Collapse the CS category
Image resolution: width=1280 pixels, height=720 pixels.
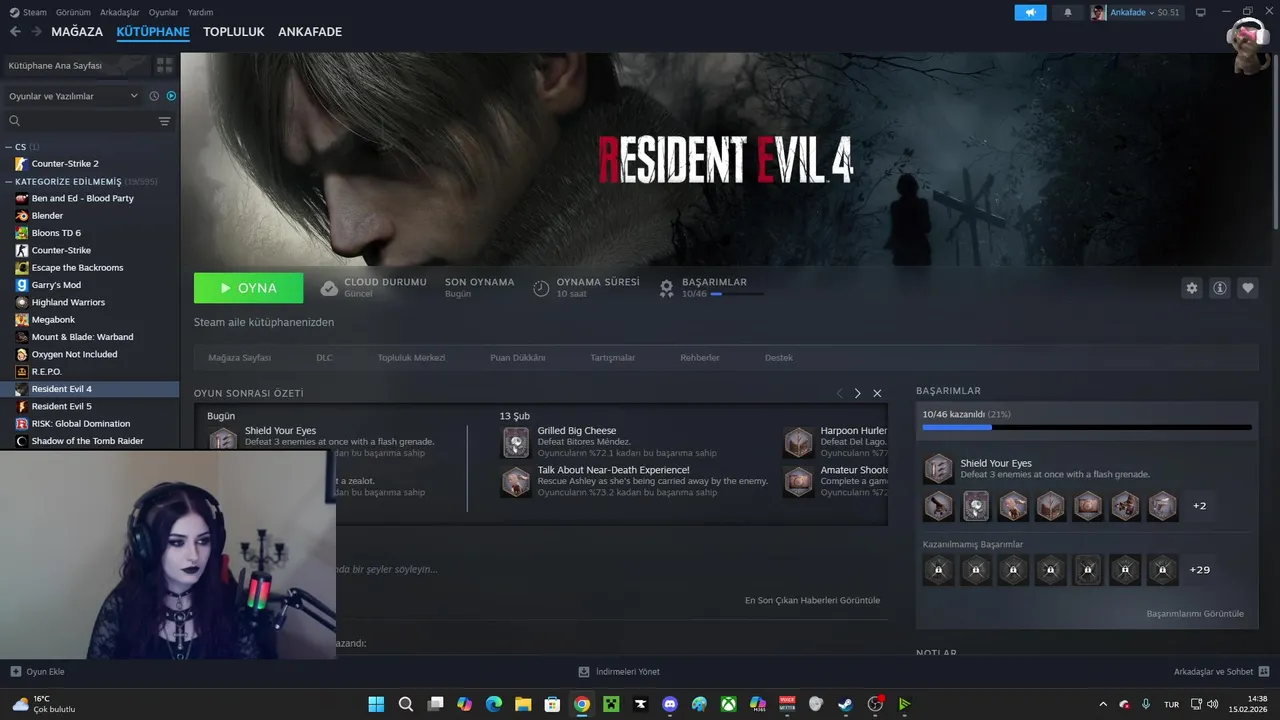9,147
